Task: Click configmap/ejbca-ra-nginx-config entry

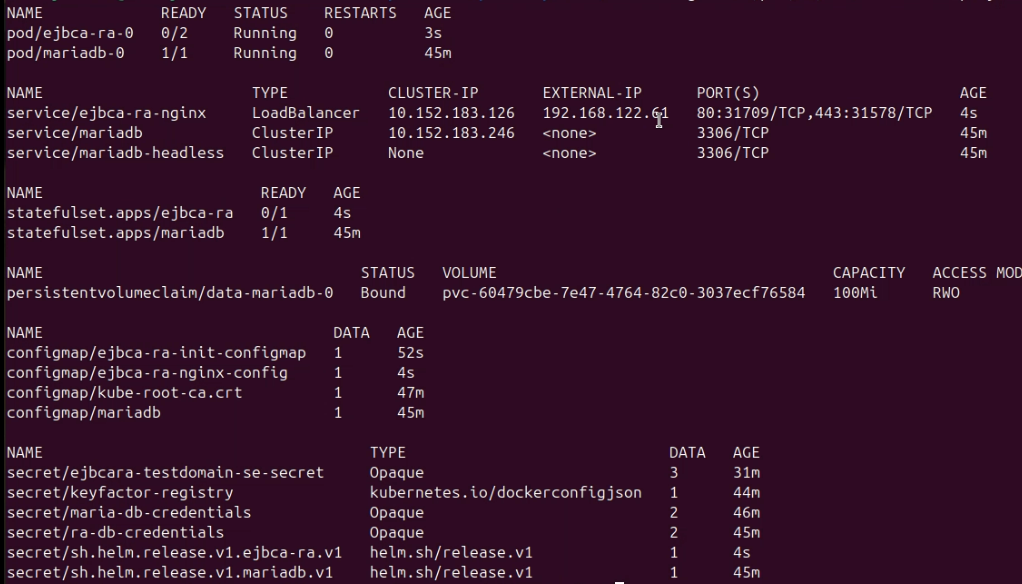Action: [x=147, y=373]
